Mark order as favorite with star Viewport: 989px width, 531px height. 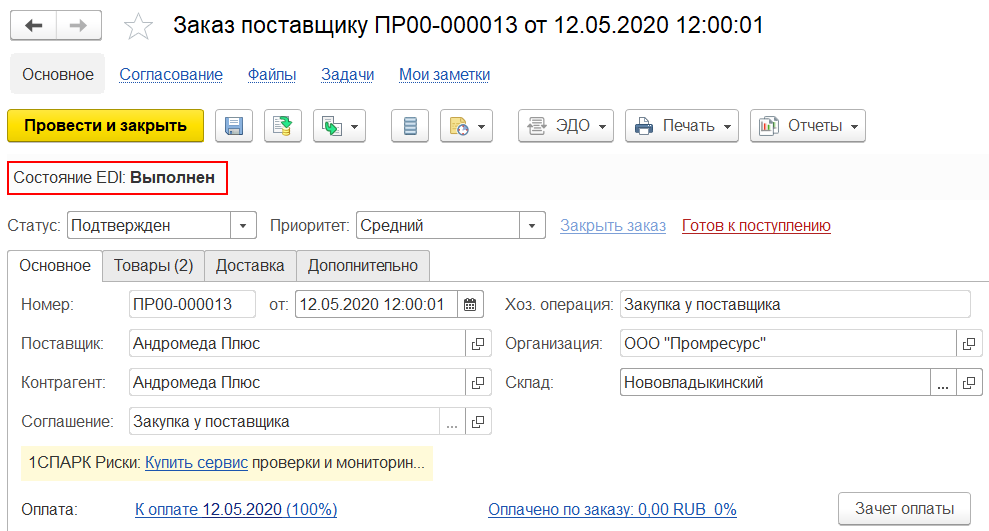click(138, 27)
